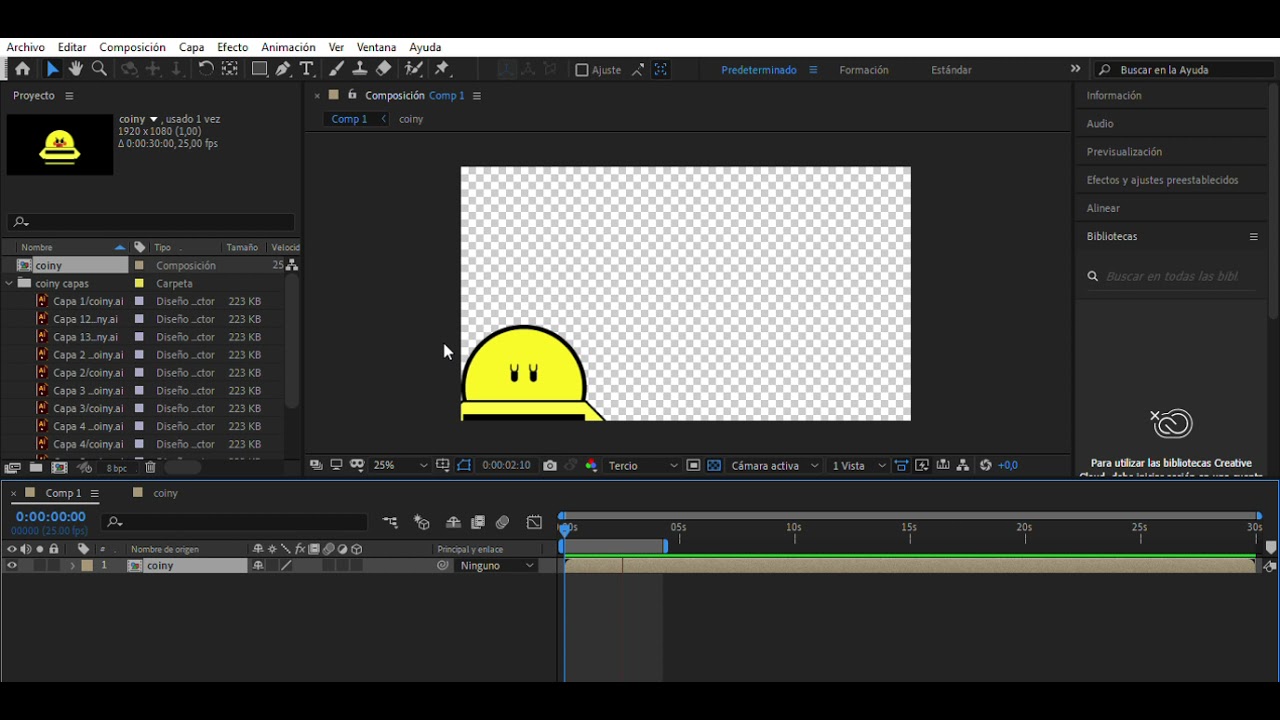Select the Puppet Pin tool
Screen dimensions: 1280x720
(x=442, y=69)
